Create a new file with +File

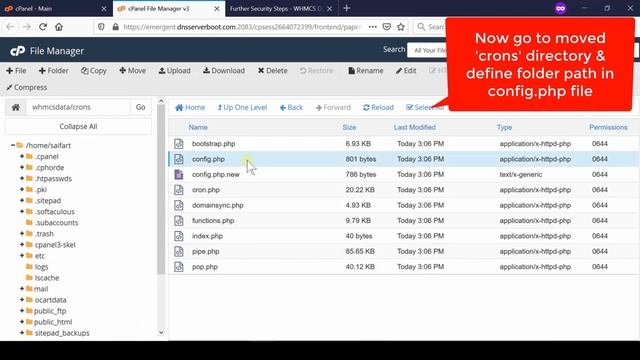coord(16,71)
